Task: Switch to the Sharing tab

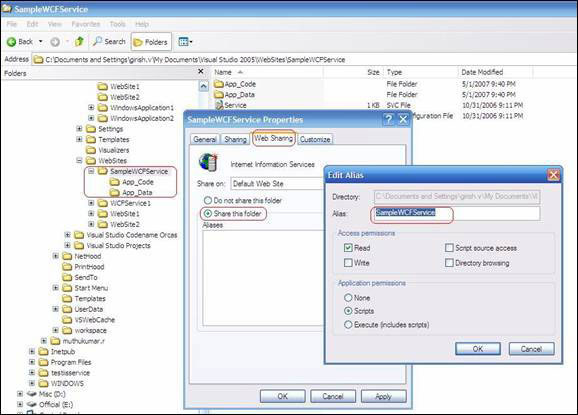Action: pyautogui.click(x=236, y=139)
